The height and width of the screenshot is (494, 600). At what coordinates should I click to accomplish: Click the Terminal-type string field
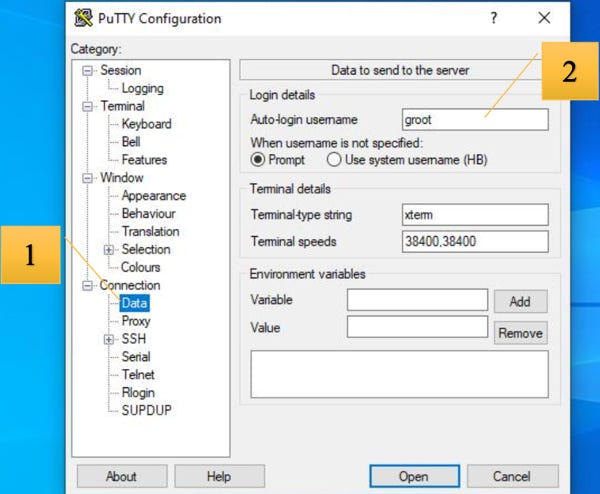pyautogui.click(x=475, y=215)
